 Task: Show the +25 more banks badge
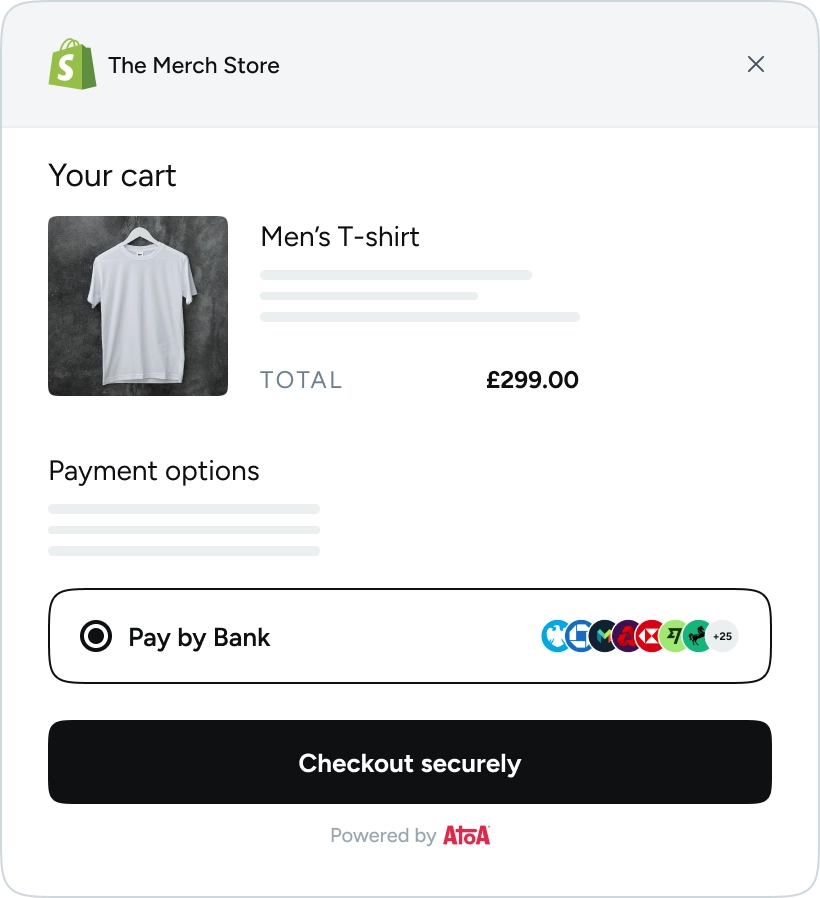click(723, 636)
